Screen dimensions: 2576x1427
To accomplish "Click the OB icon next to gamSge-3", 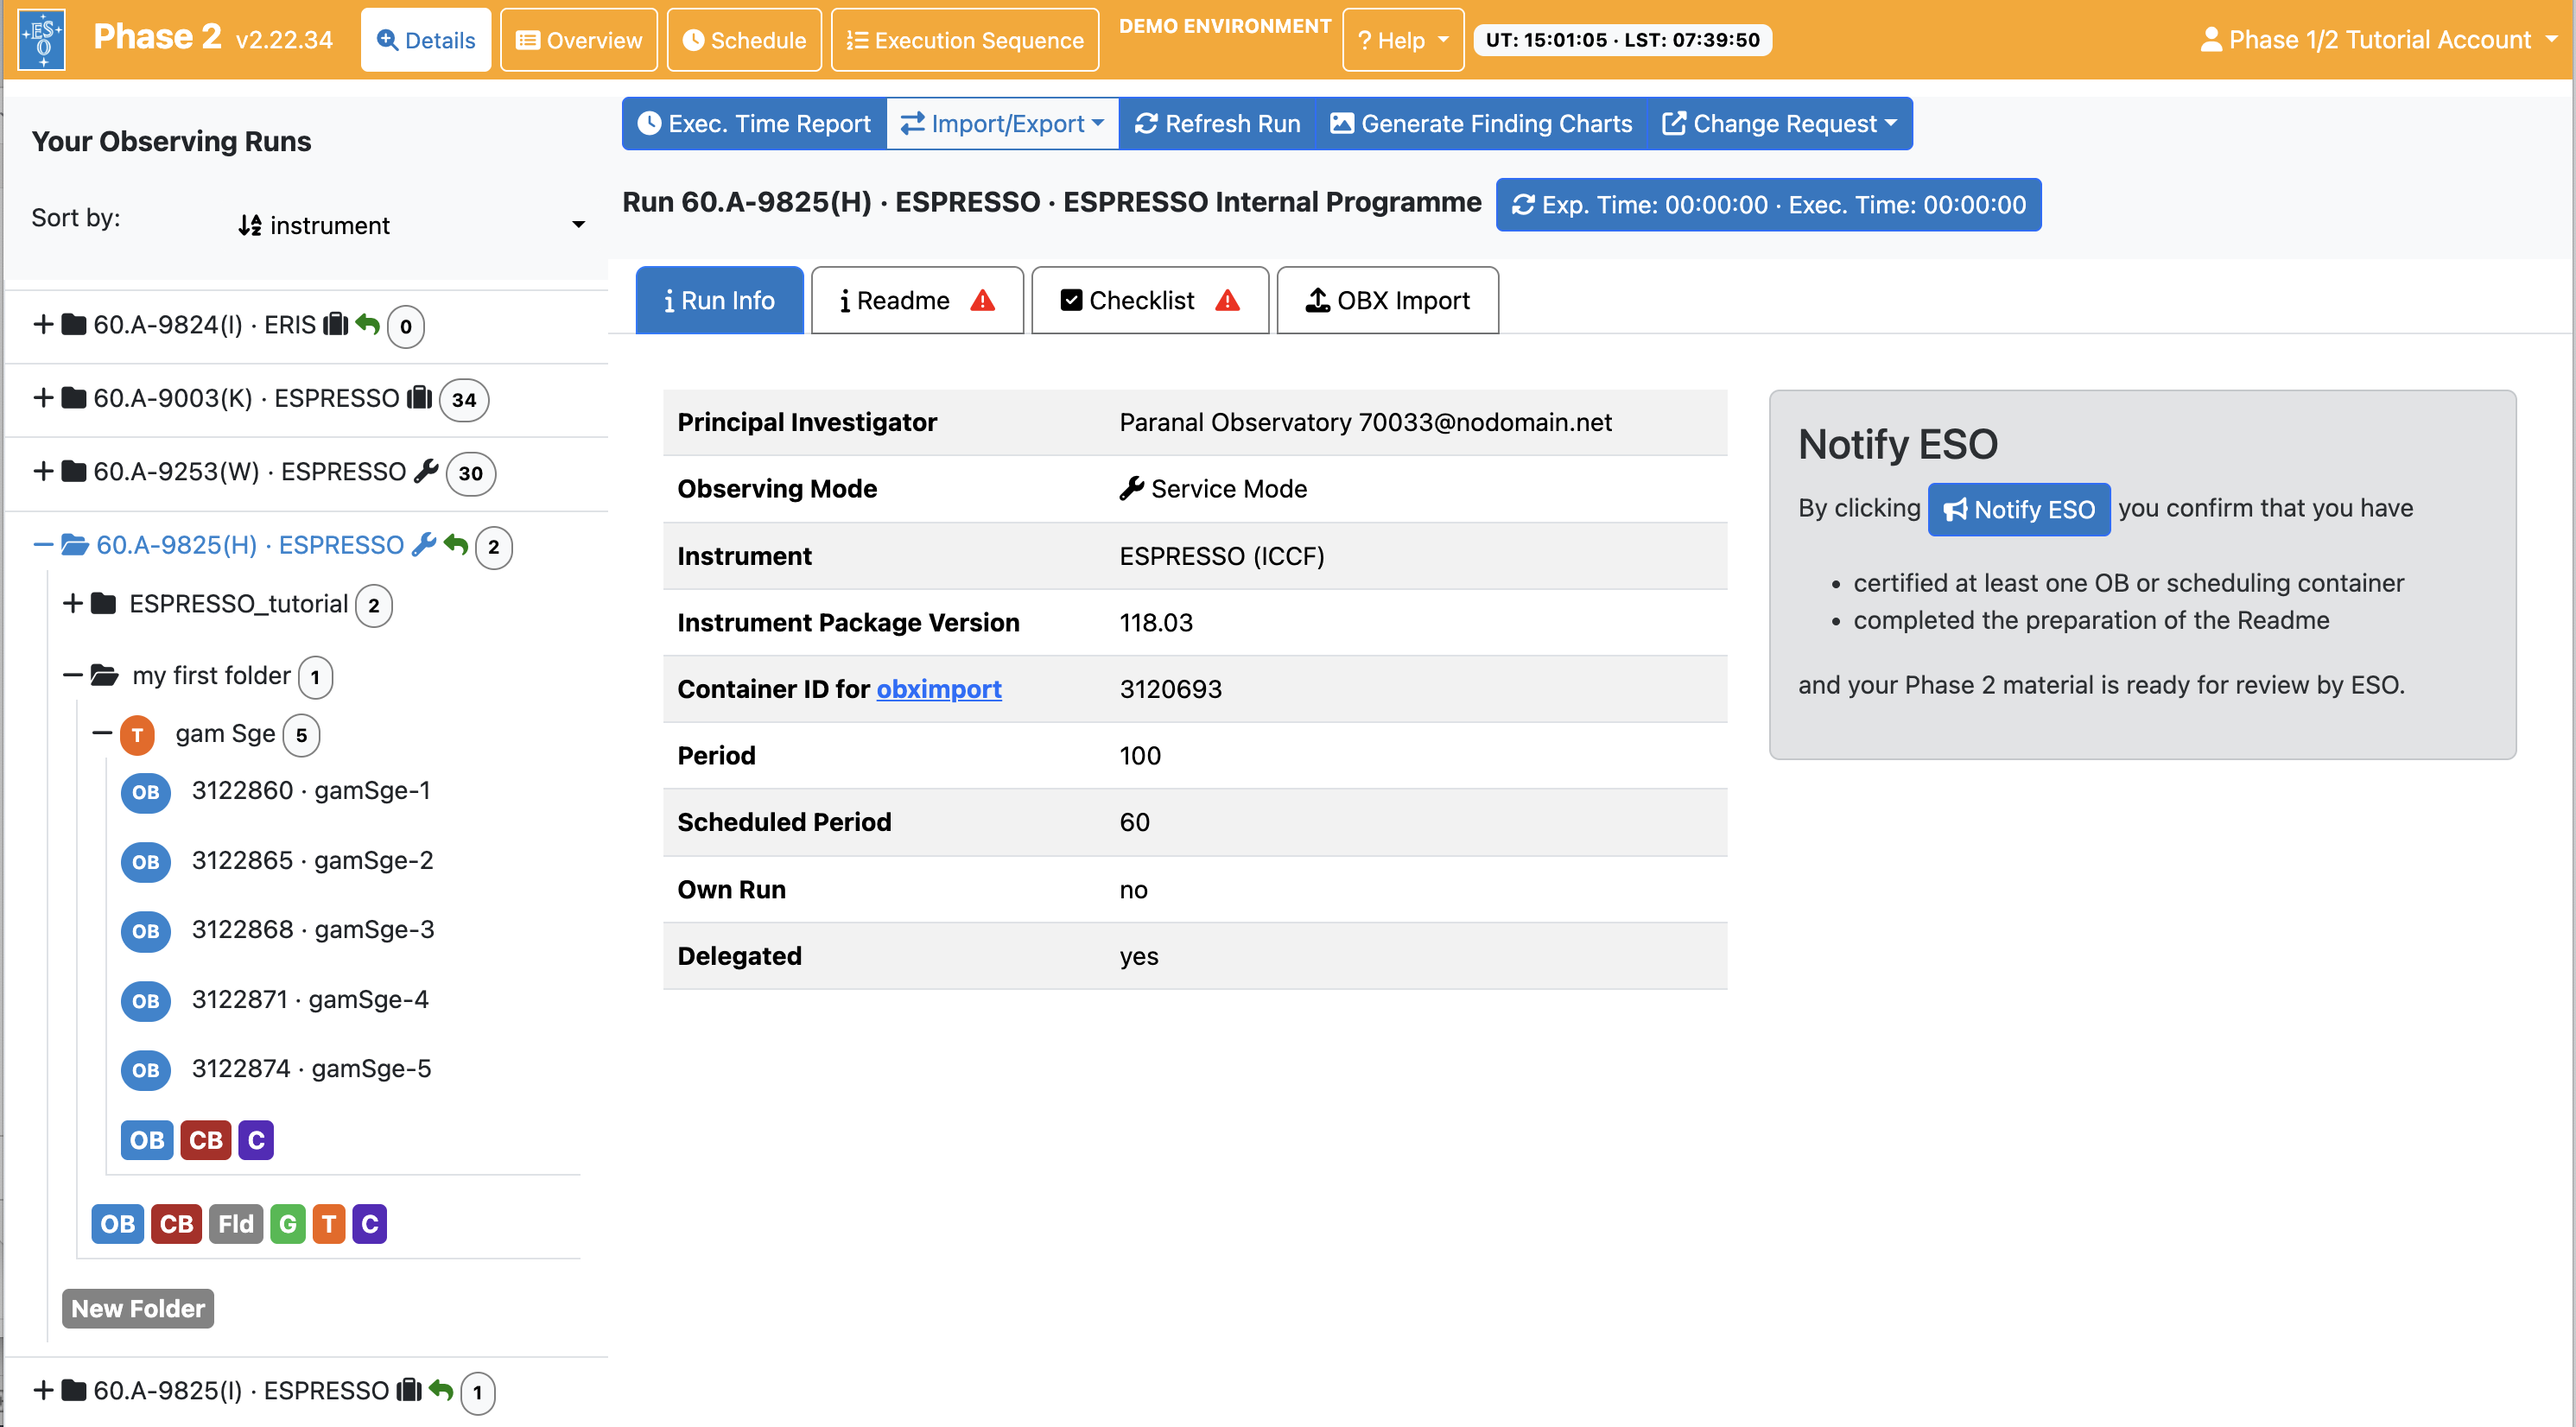I will (146, 931).
